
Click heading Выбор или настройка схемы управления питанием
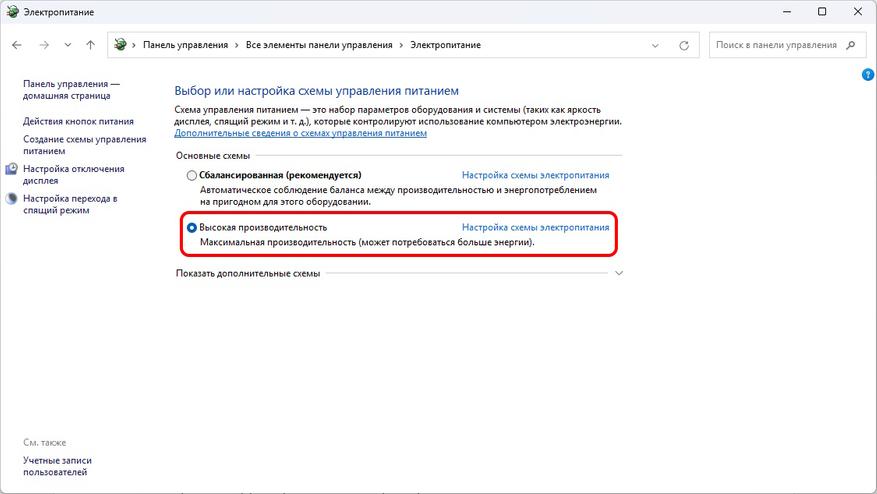[317, 91]
